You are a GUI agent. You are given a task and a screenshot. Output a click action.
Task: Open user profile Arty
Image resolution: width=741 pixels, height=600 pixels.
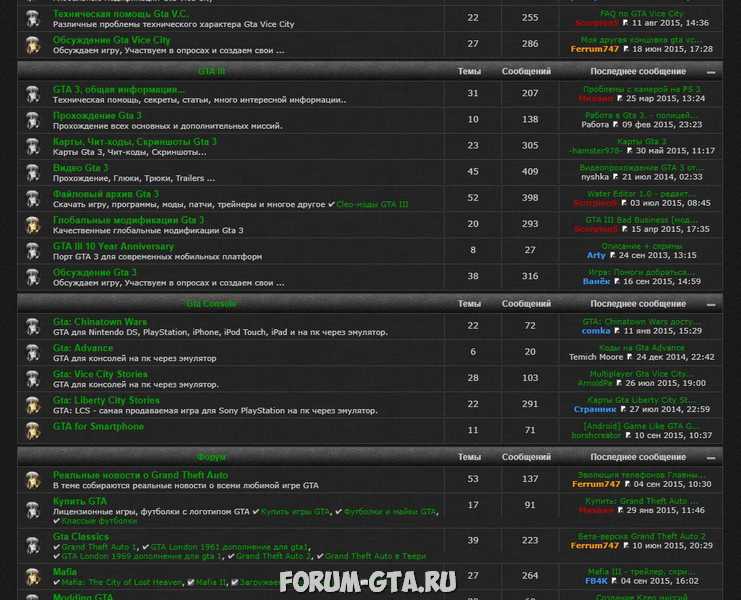[x=596, y=255]
